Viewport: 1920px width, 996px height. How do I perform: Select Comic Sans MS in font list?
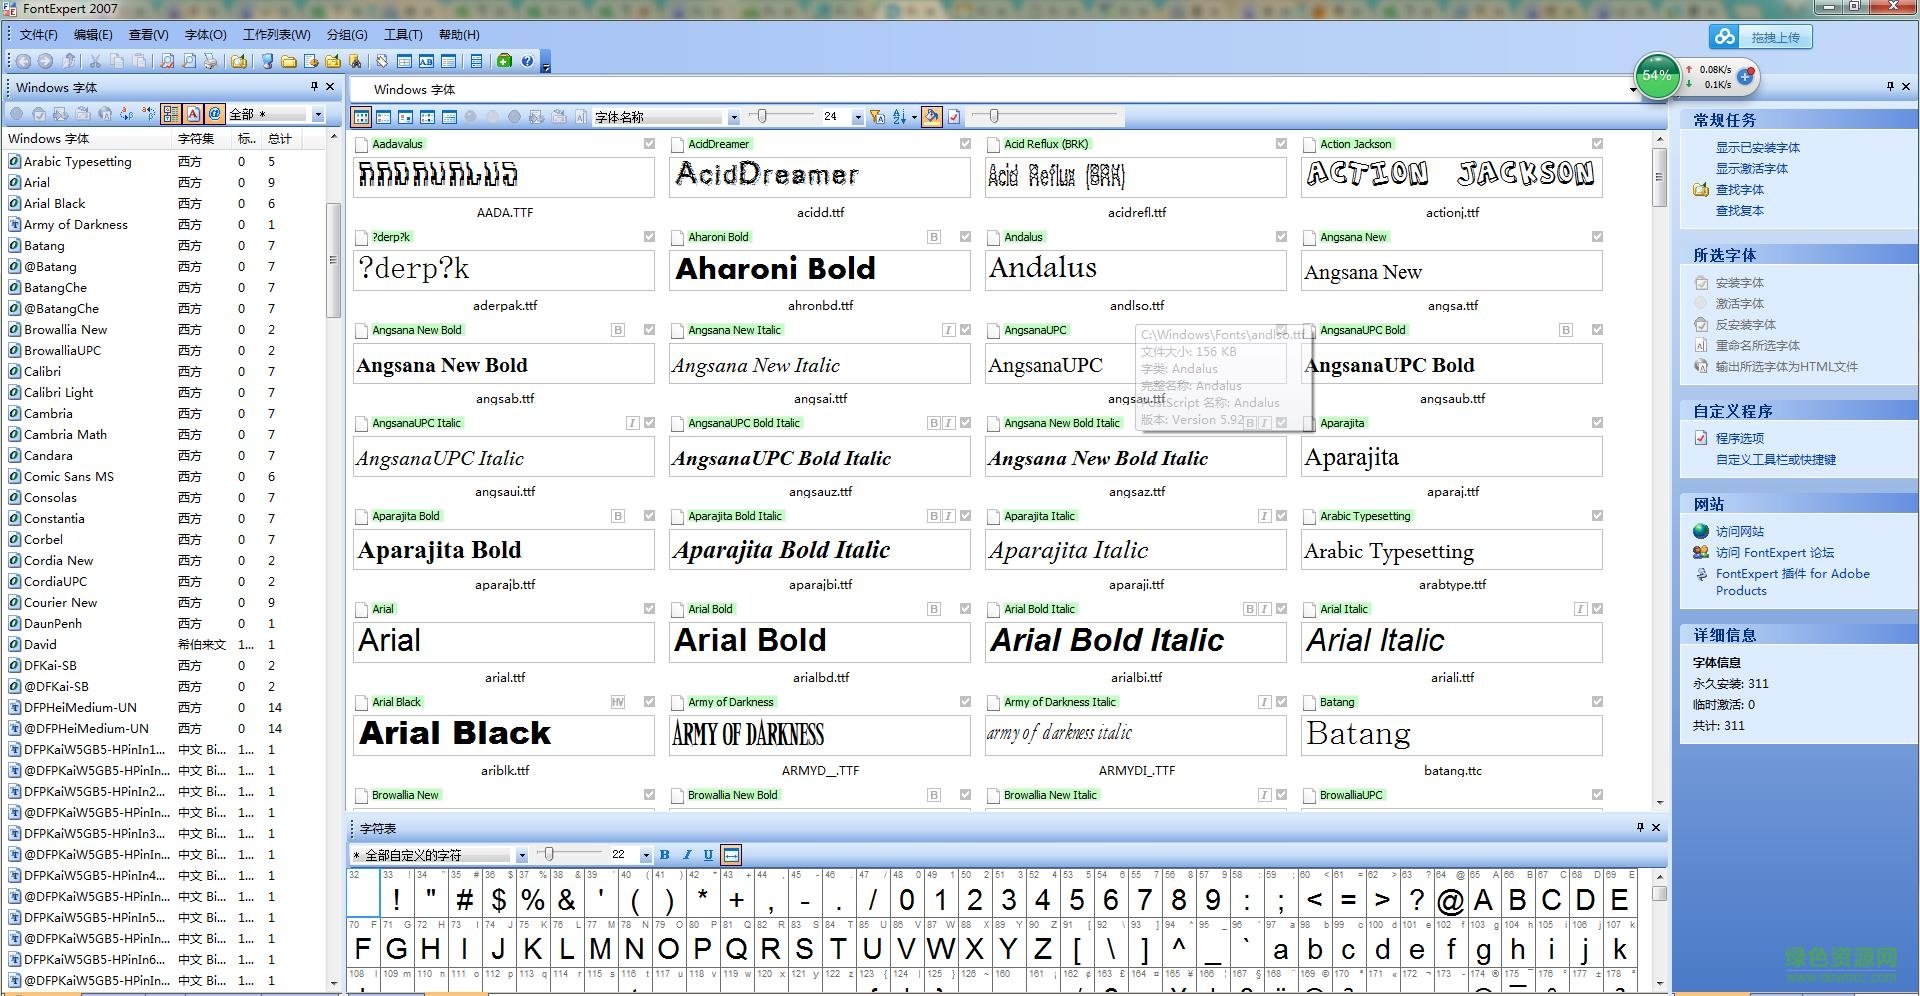[69, 476]
